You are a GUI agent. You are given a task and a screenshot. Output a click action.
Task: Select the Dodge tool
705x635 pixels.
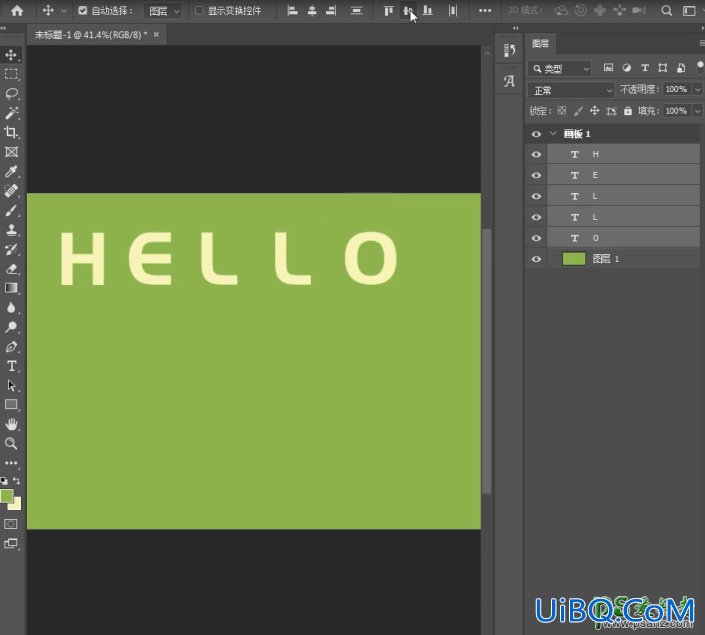click(11, 327)
